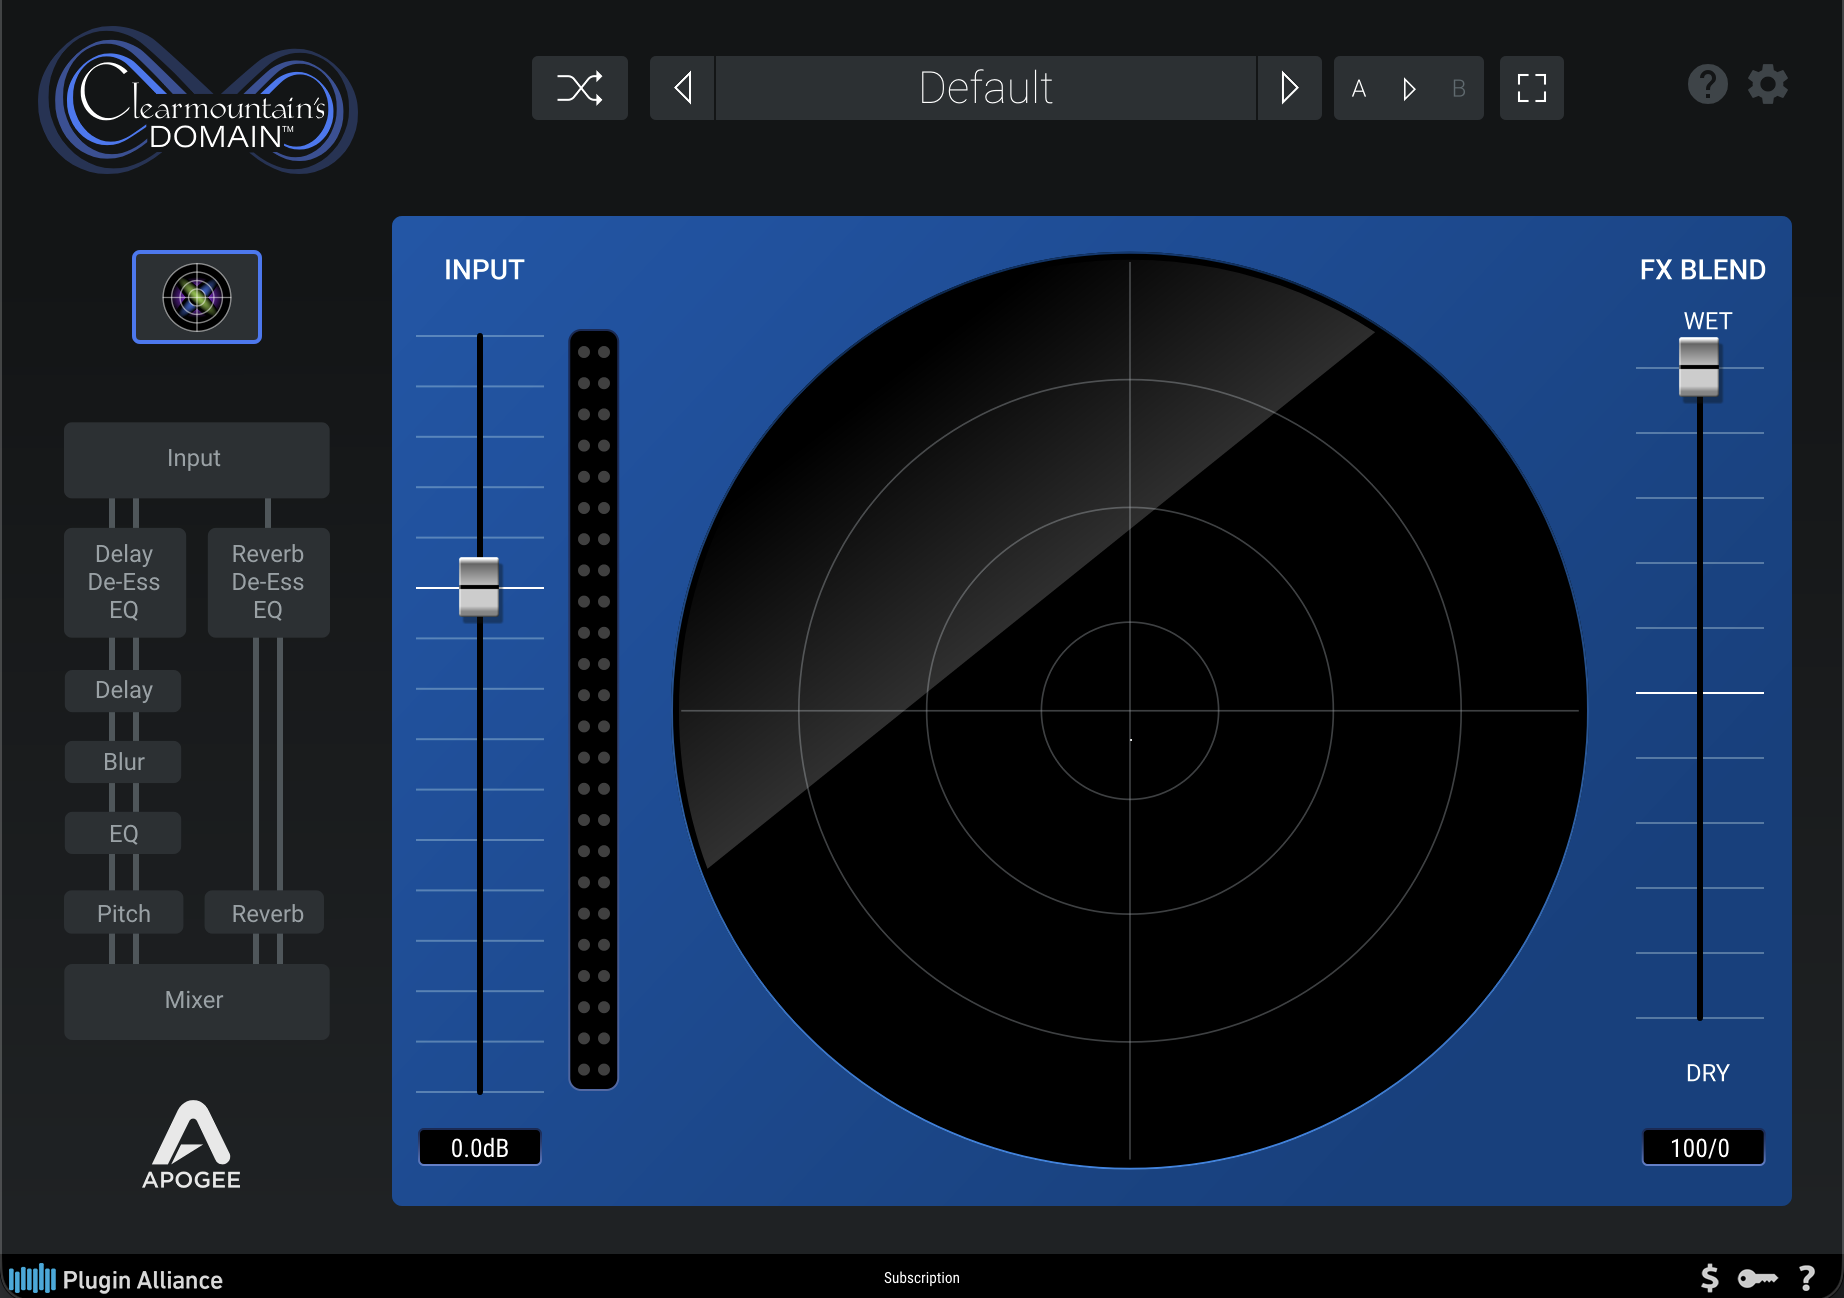This screenshot has width=1844, height=1298.
Task: Select preset slot B
Action: (x=1459, y=89)
